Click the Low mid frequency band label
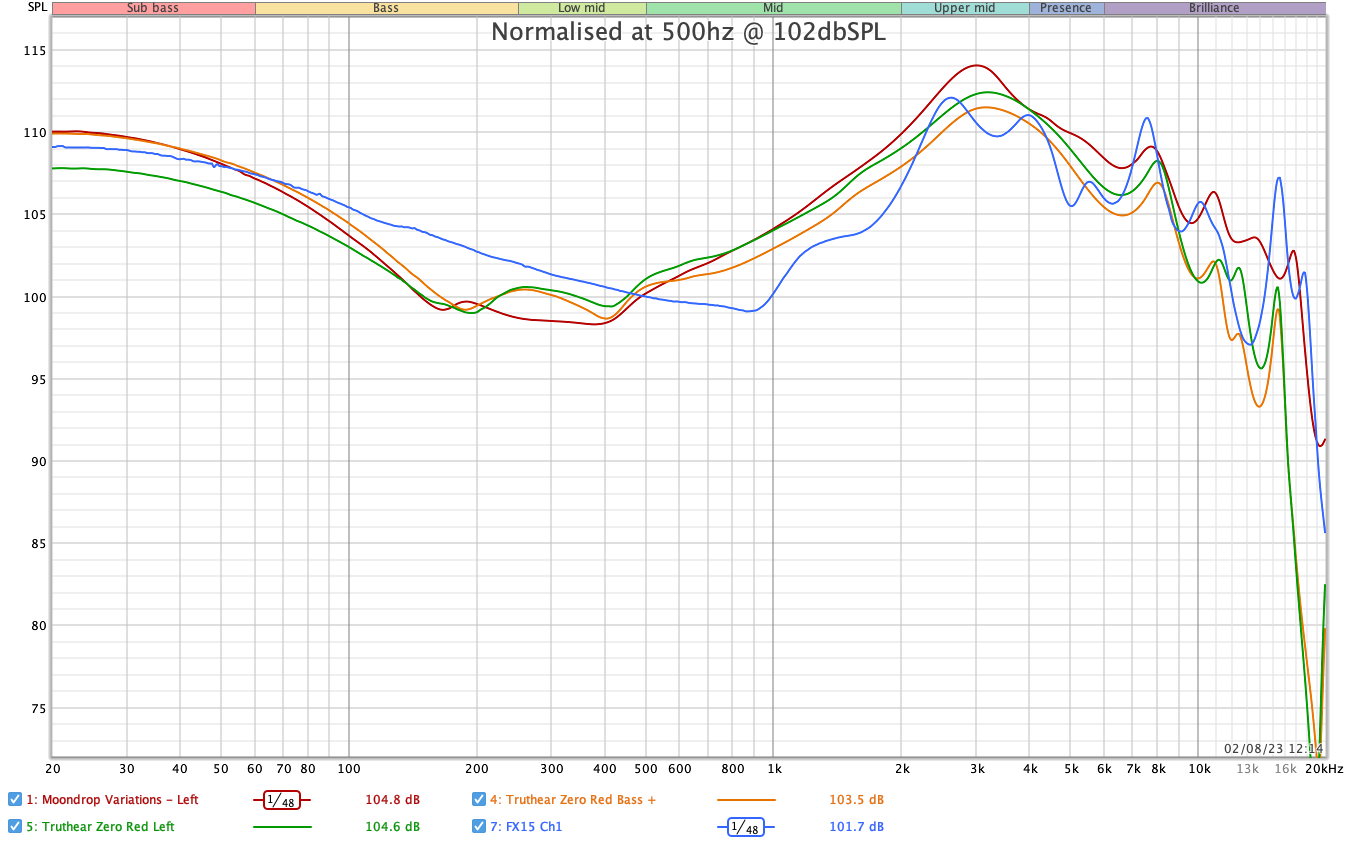1352x843 pixels. 581,8
